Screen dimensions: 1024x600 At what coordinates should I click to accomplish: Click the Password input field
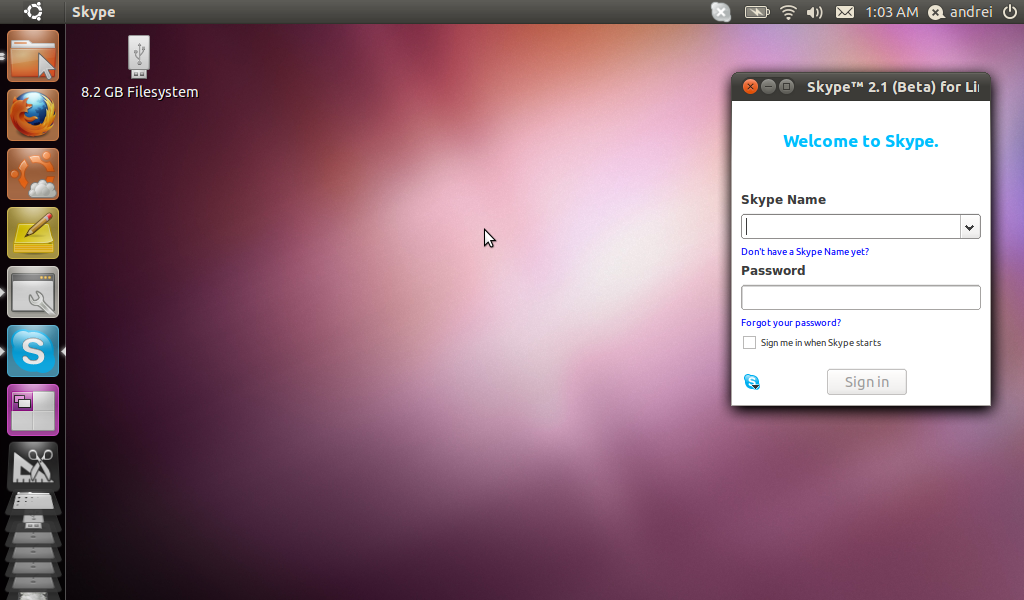click(861, 297)
